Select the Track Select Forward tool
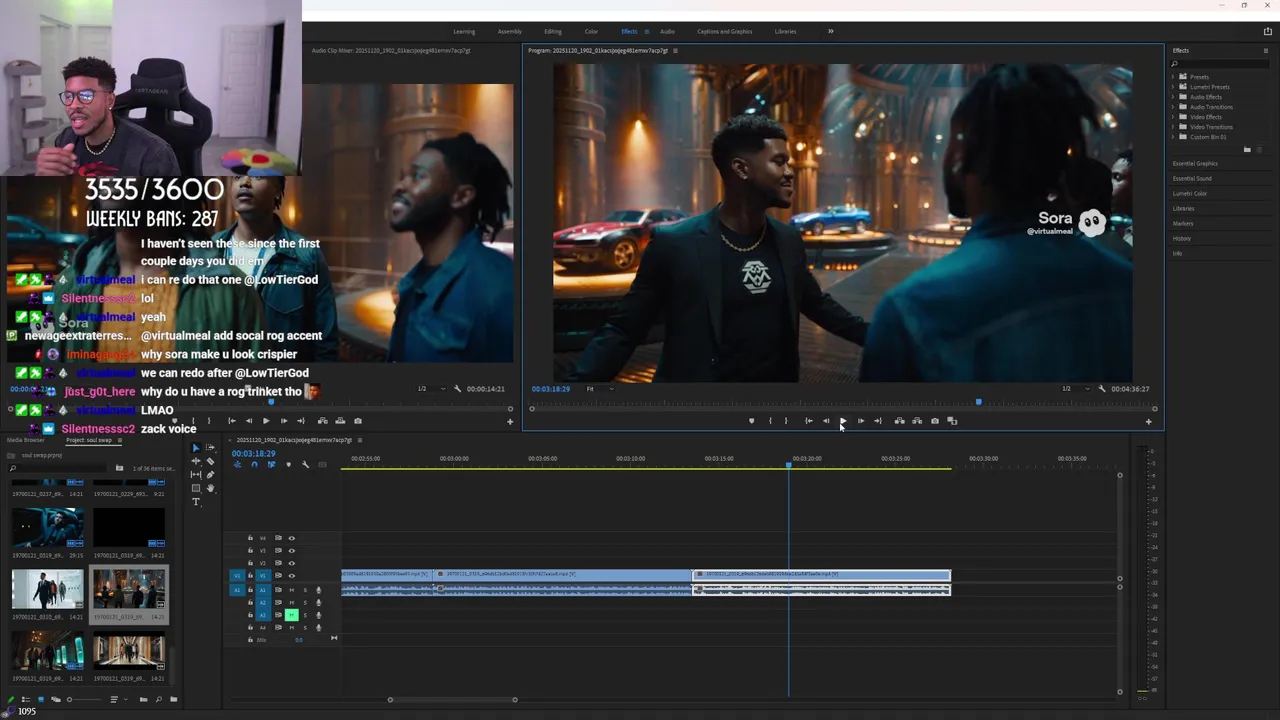 pos(210,448)
